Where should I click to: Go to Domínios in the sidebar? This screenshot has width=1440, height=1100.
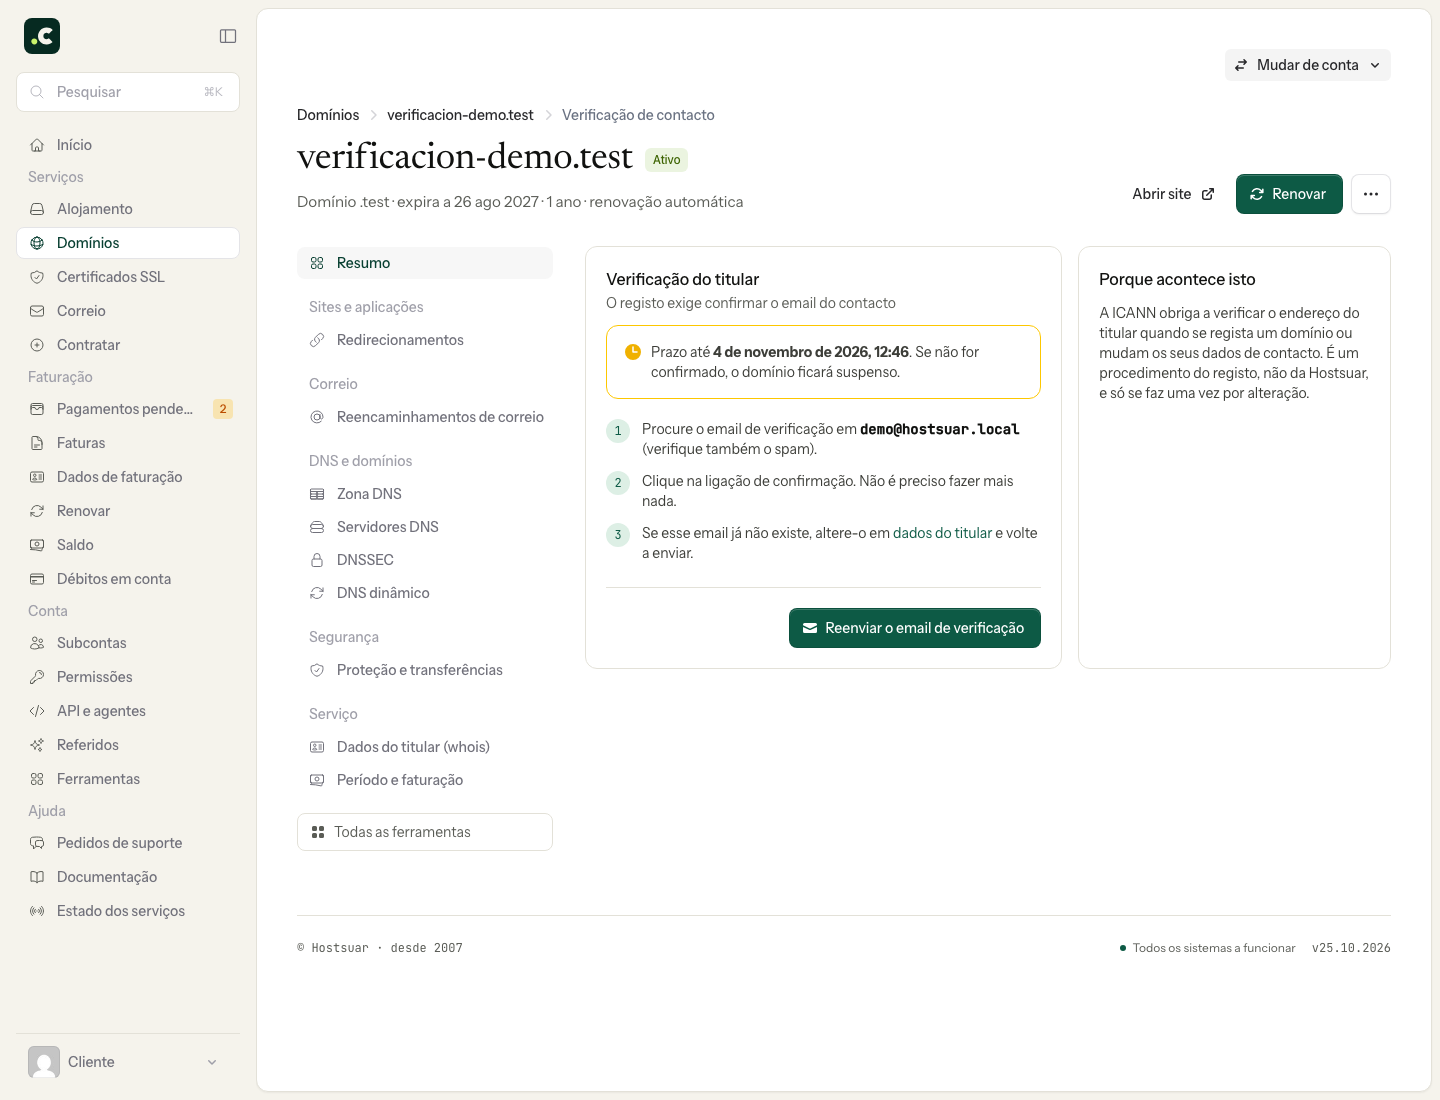[x=128, y=243]
